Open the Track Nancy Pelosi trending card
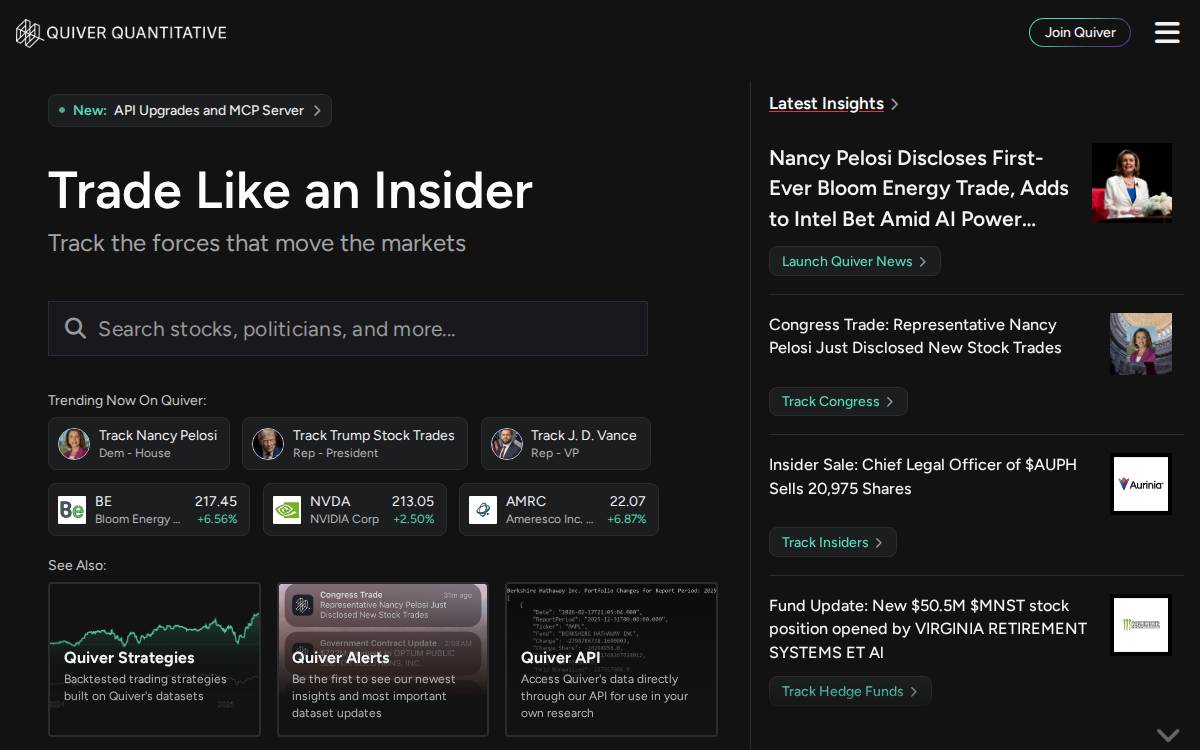Viewport: 1200px width, 750px height. [139, 444]
